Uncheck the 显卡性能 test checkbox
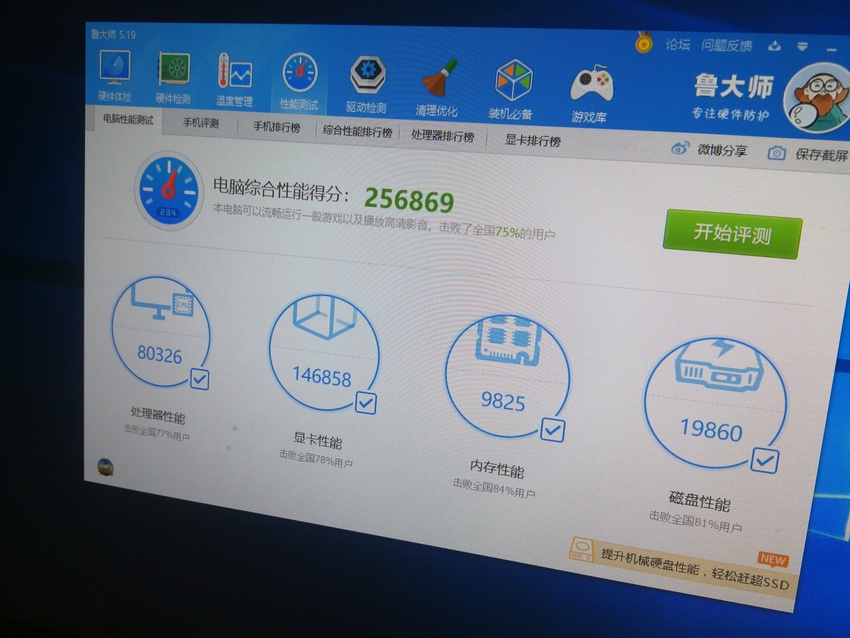The image size is (850, 638). [366, 403]
